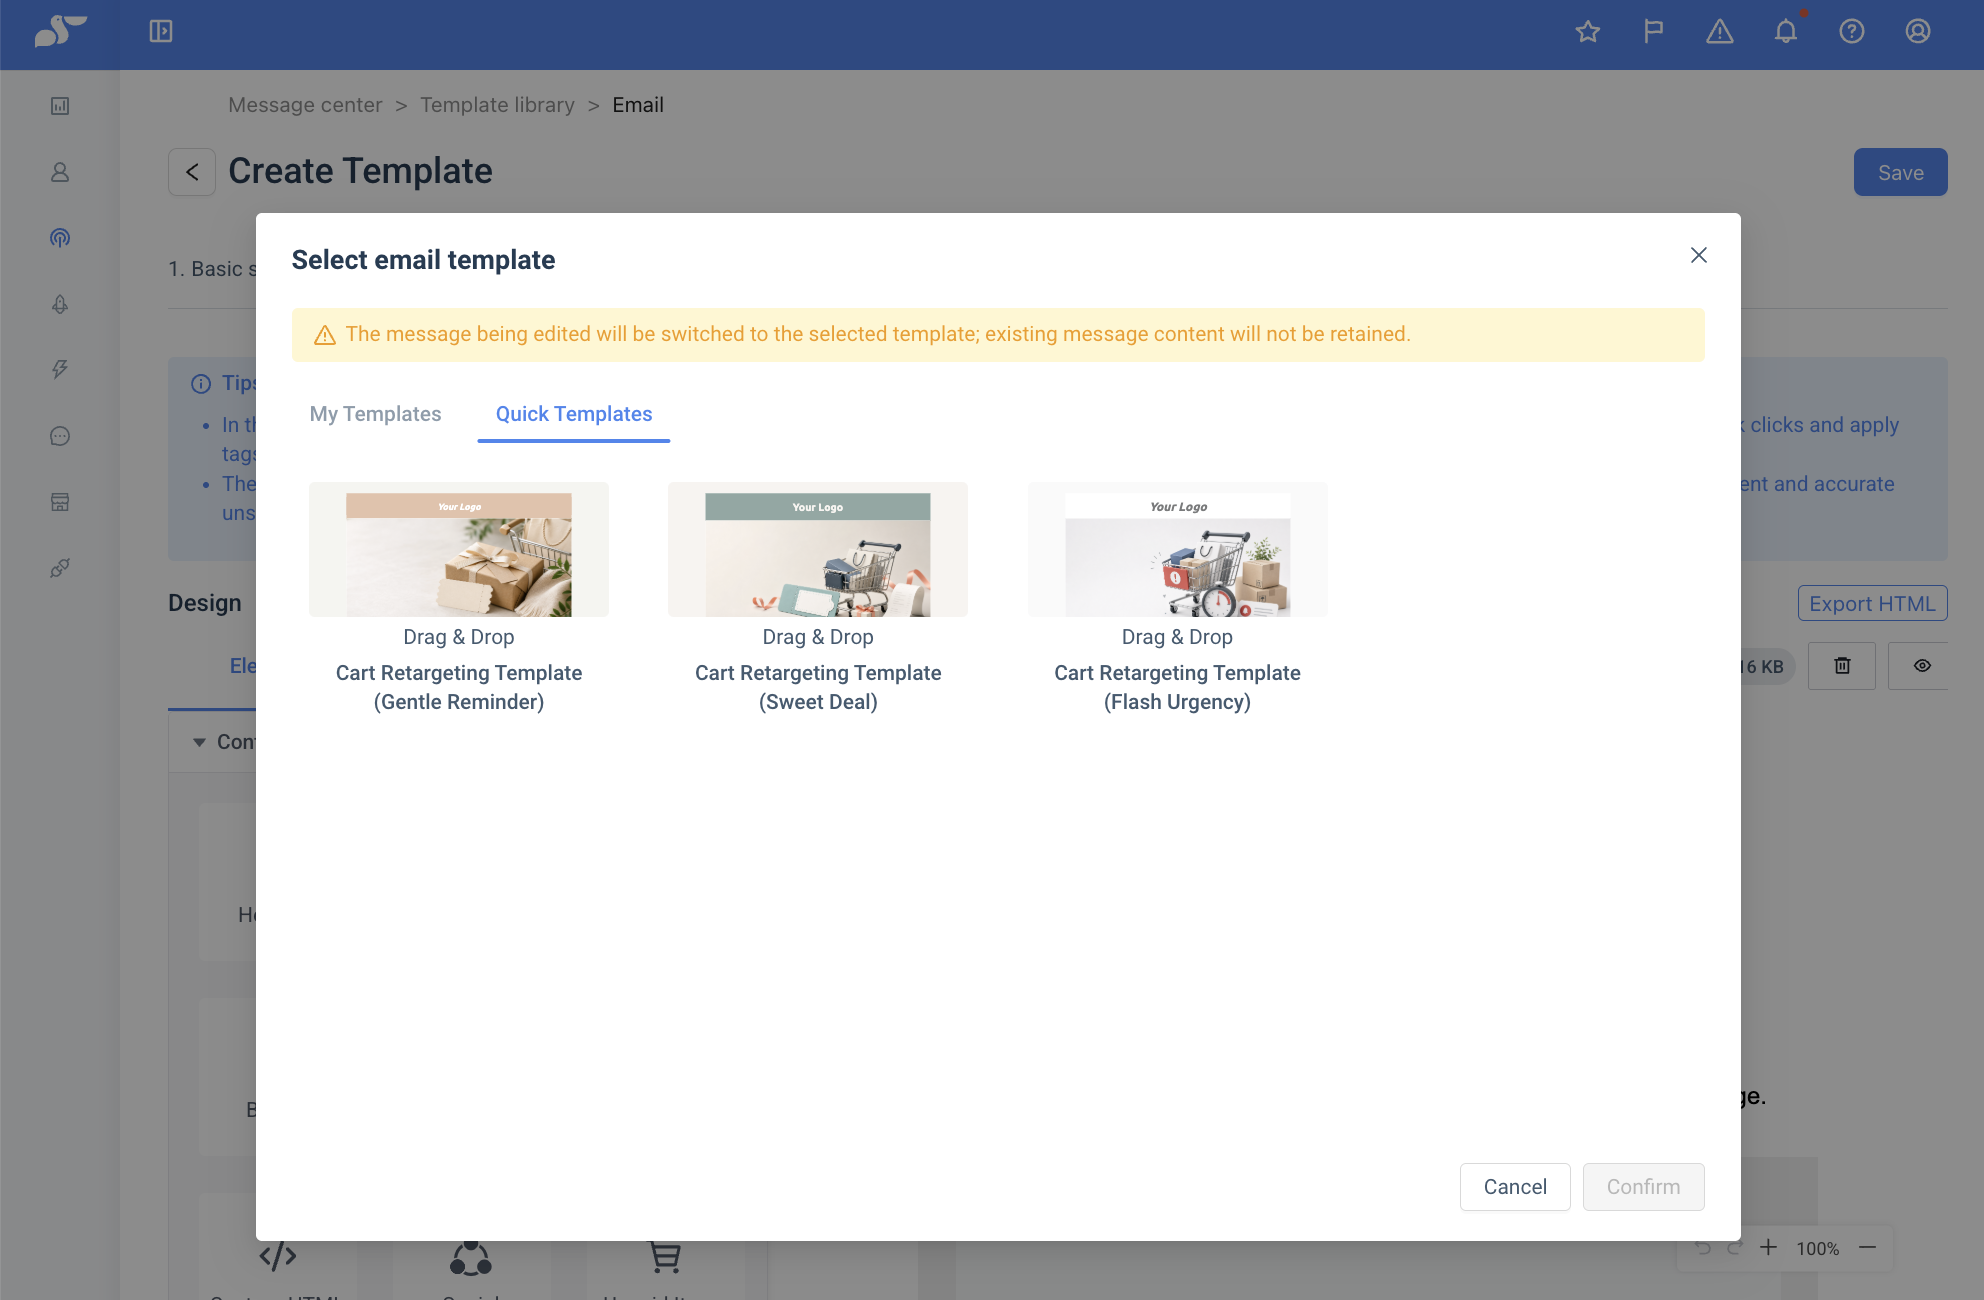
Task: Switch to My Templates tab
Action: point(375,414)
